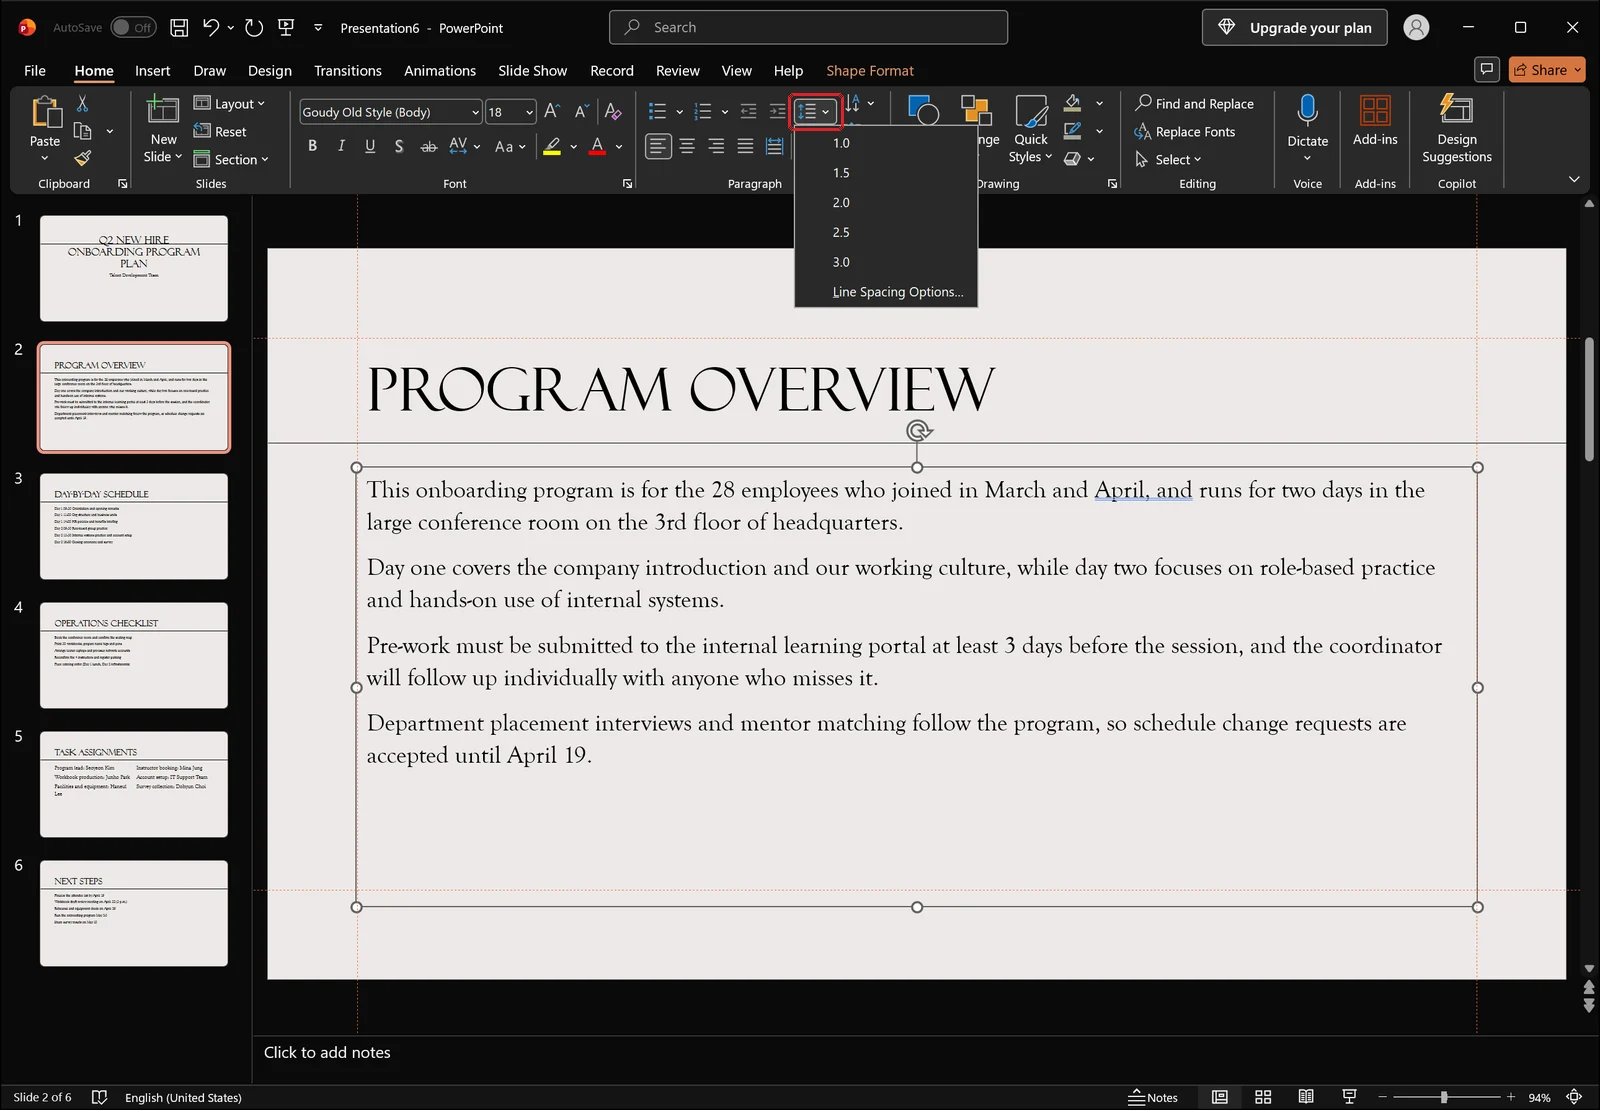Expand the Select dropdown
The width and height of the screenshot is (1600, 1110).
coord(1168,159)
